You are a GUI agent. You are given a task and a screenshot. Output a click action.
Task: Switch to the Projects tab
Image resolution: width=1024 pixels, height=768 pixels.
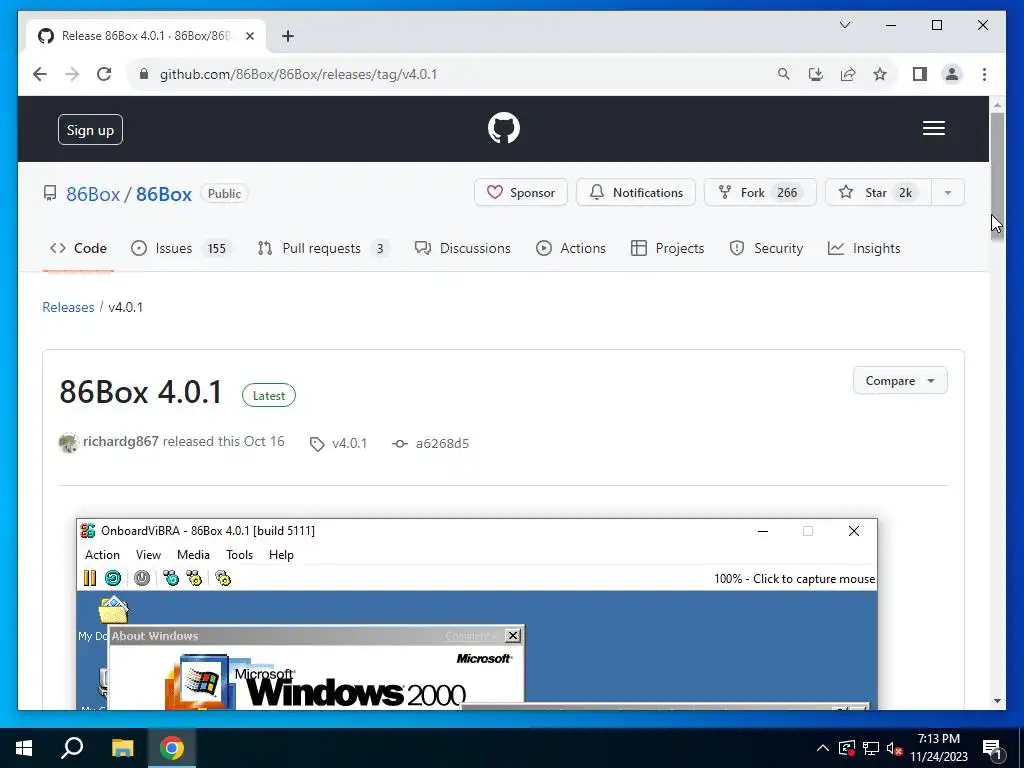point(667,248)
